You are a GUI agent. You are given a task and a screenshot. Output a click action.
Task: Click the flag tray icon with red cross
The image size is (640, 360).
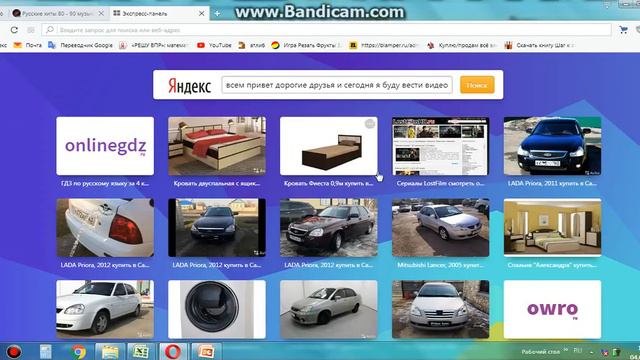coord(605,352)
